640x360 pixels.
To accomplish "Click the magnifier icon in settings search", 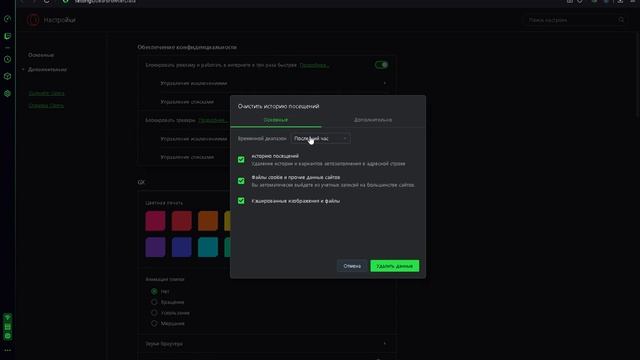I will (x=621, y=20).
